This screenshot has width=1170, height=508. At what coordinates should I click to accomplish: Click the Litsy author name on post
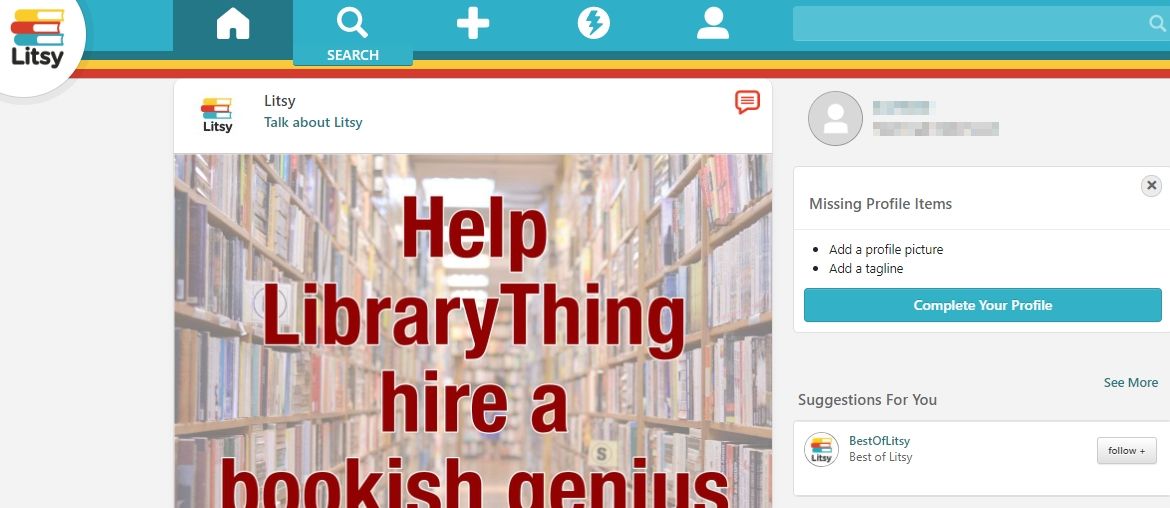click(x=280, y=101)
